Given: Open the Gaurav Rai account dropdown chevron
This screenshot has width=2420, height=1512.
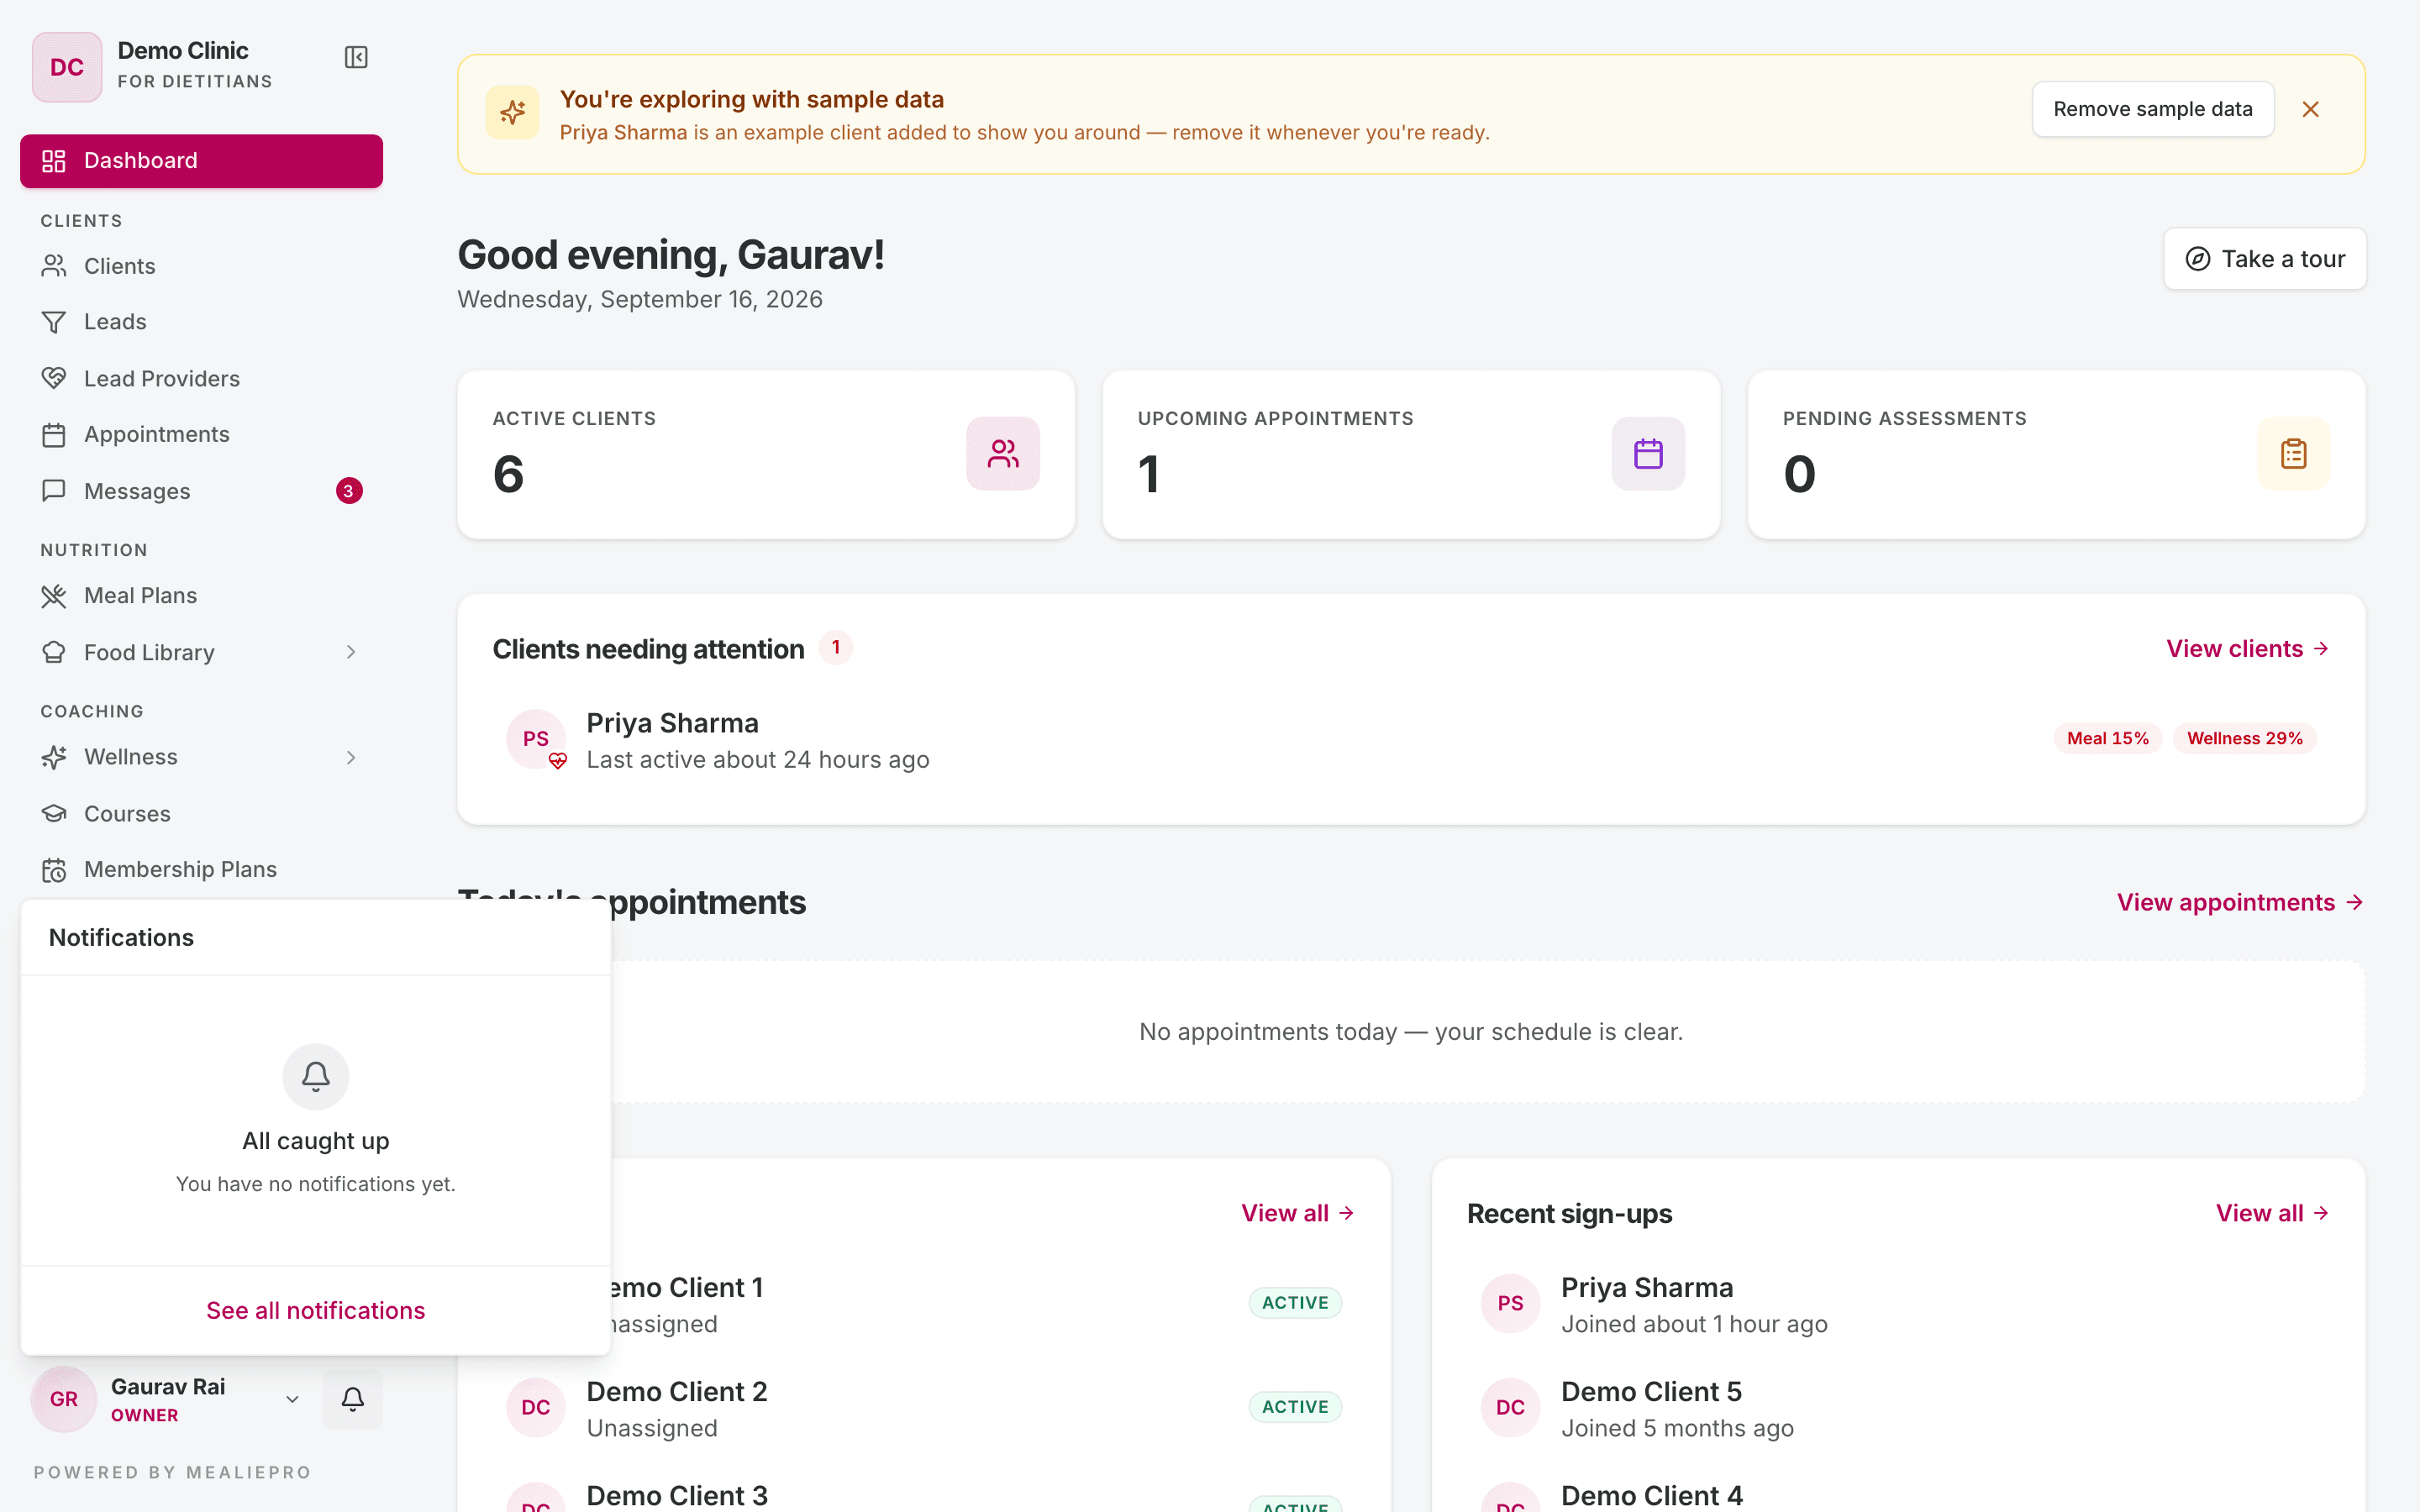Looking at the screenshot, I should [292, 1399].
